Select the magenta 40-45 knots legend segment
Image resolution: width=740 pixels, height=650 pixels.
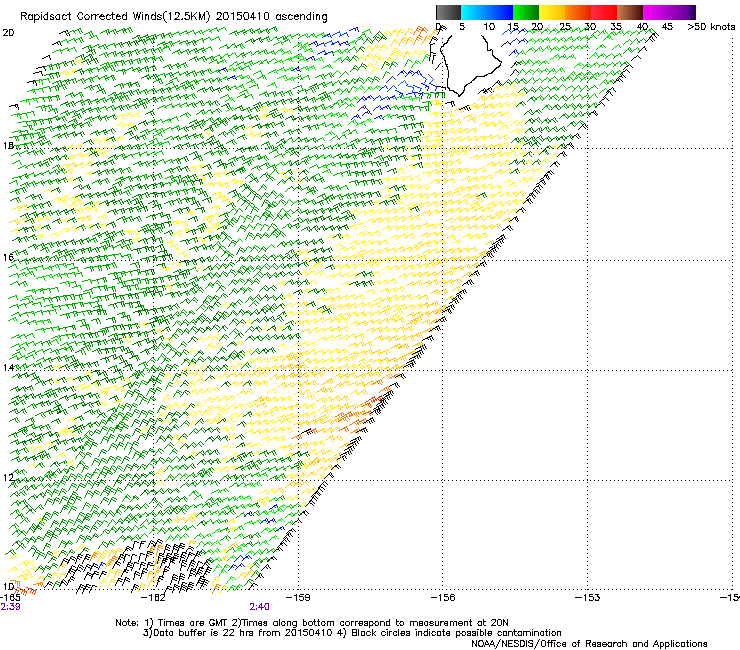(656, 12)
